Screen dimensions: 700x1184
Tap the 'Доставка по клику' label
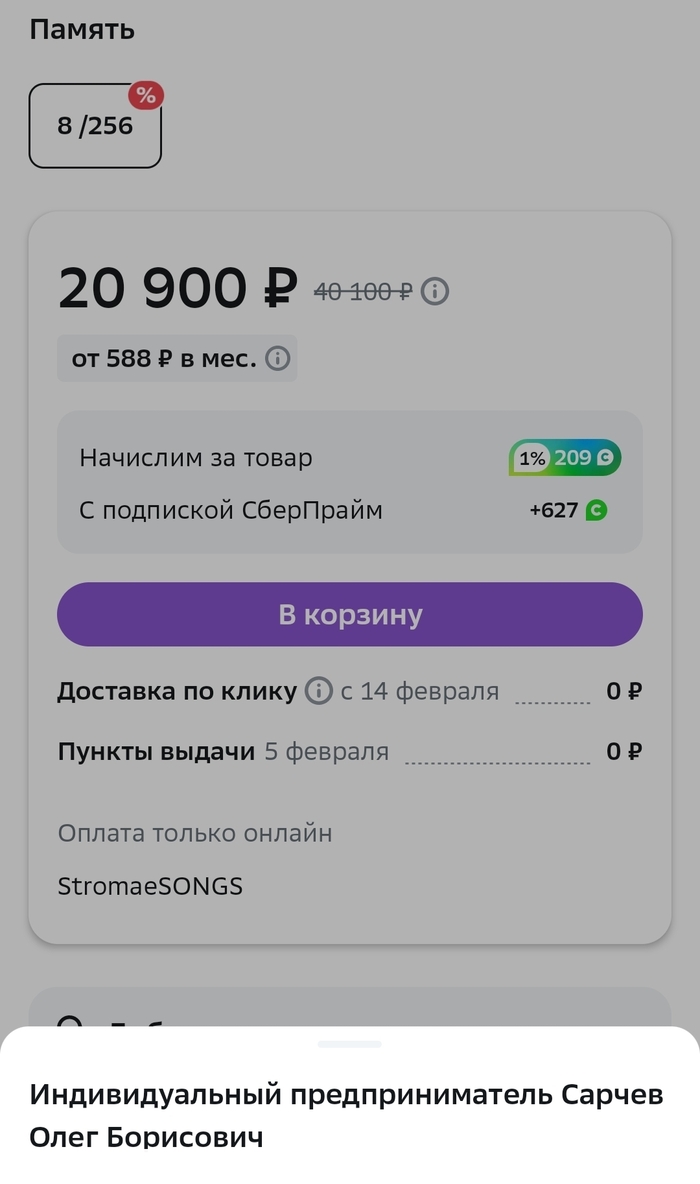(x=177, y=691)
